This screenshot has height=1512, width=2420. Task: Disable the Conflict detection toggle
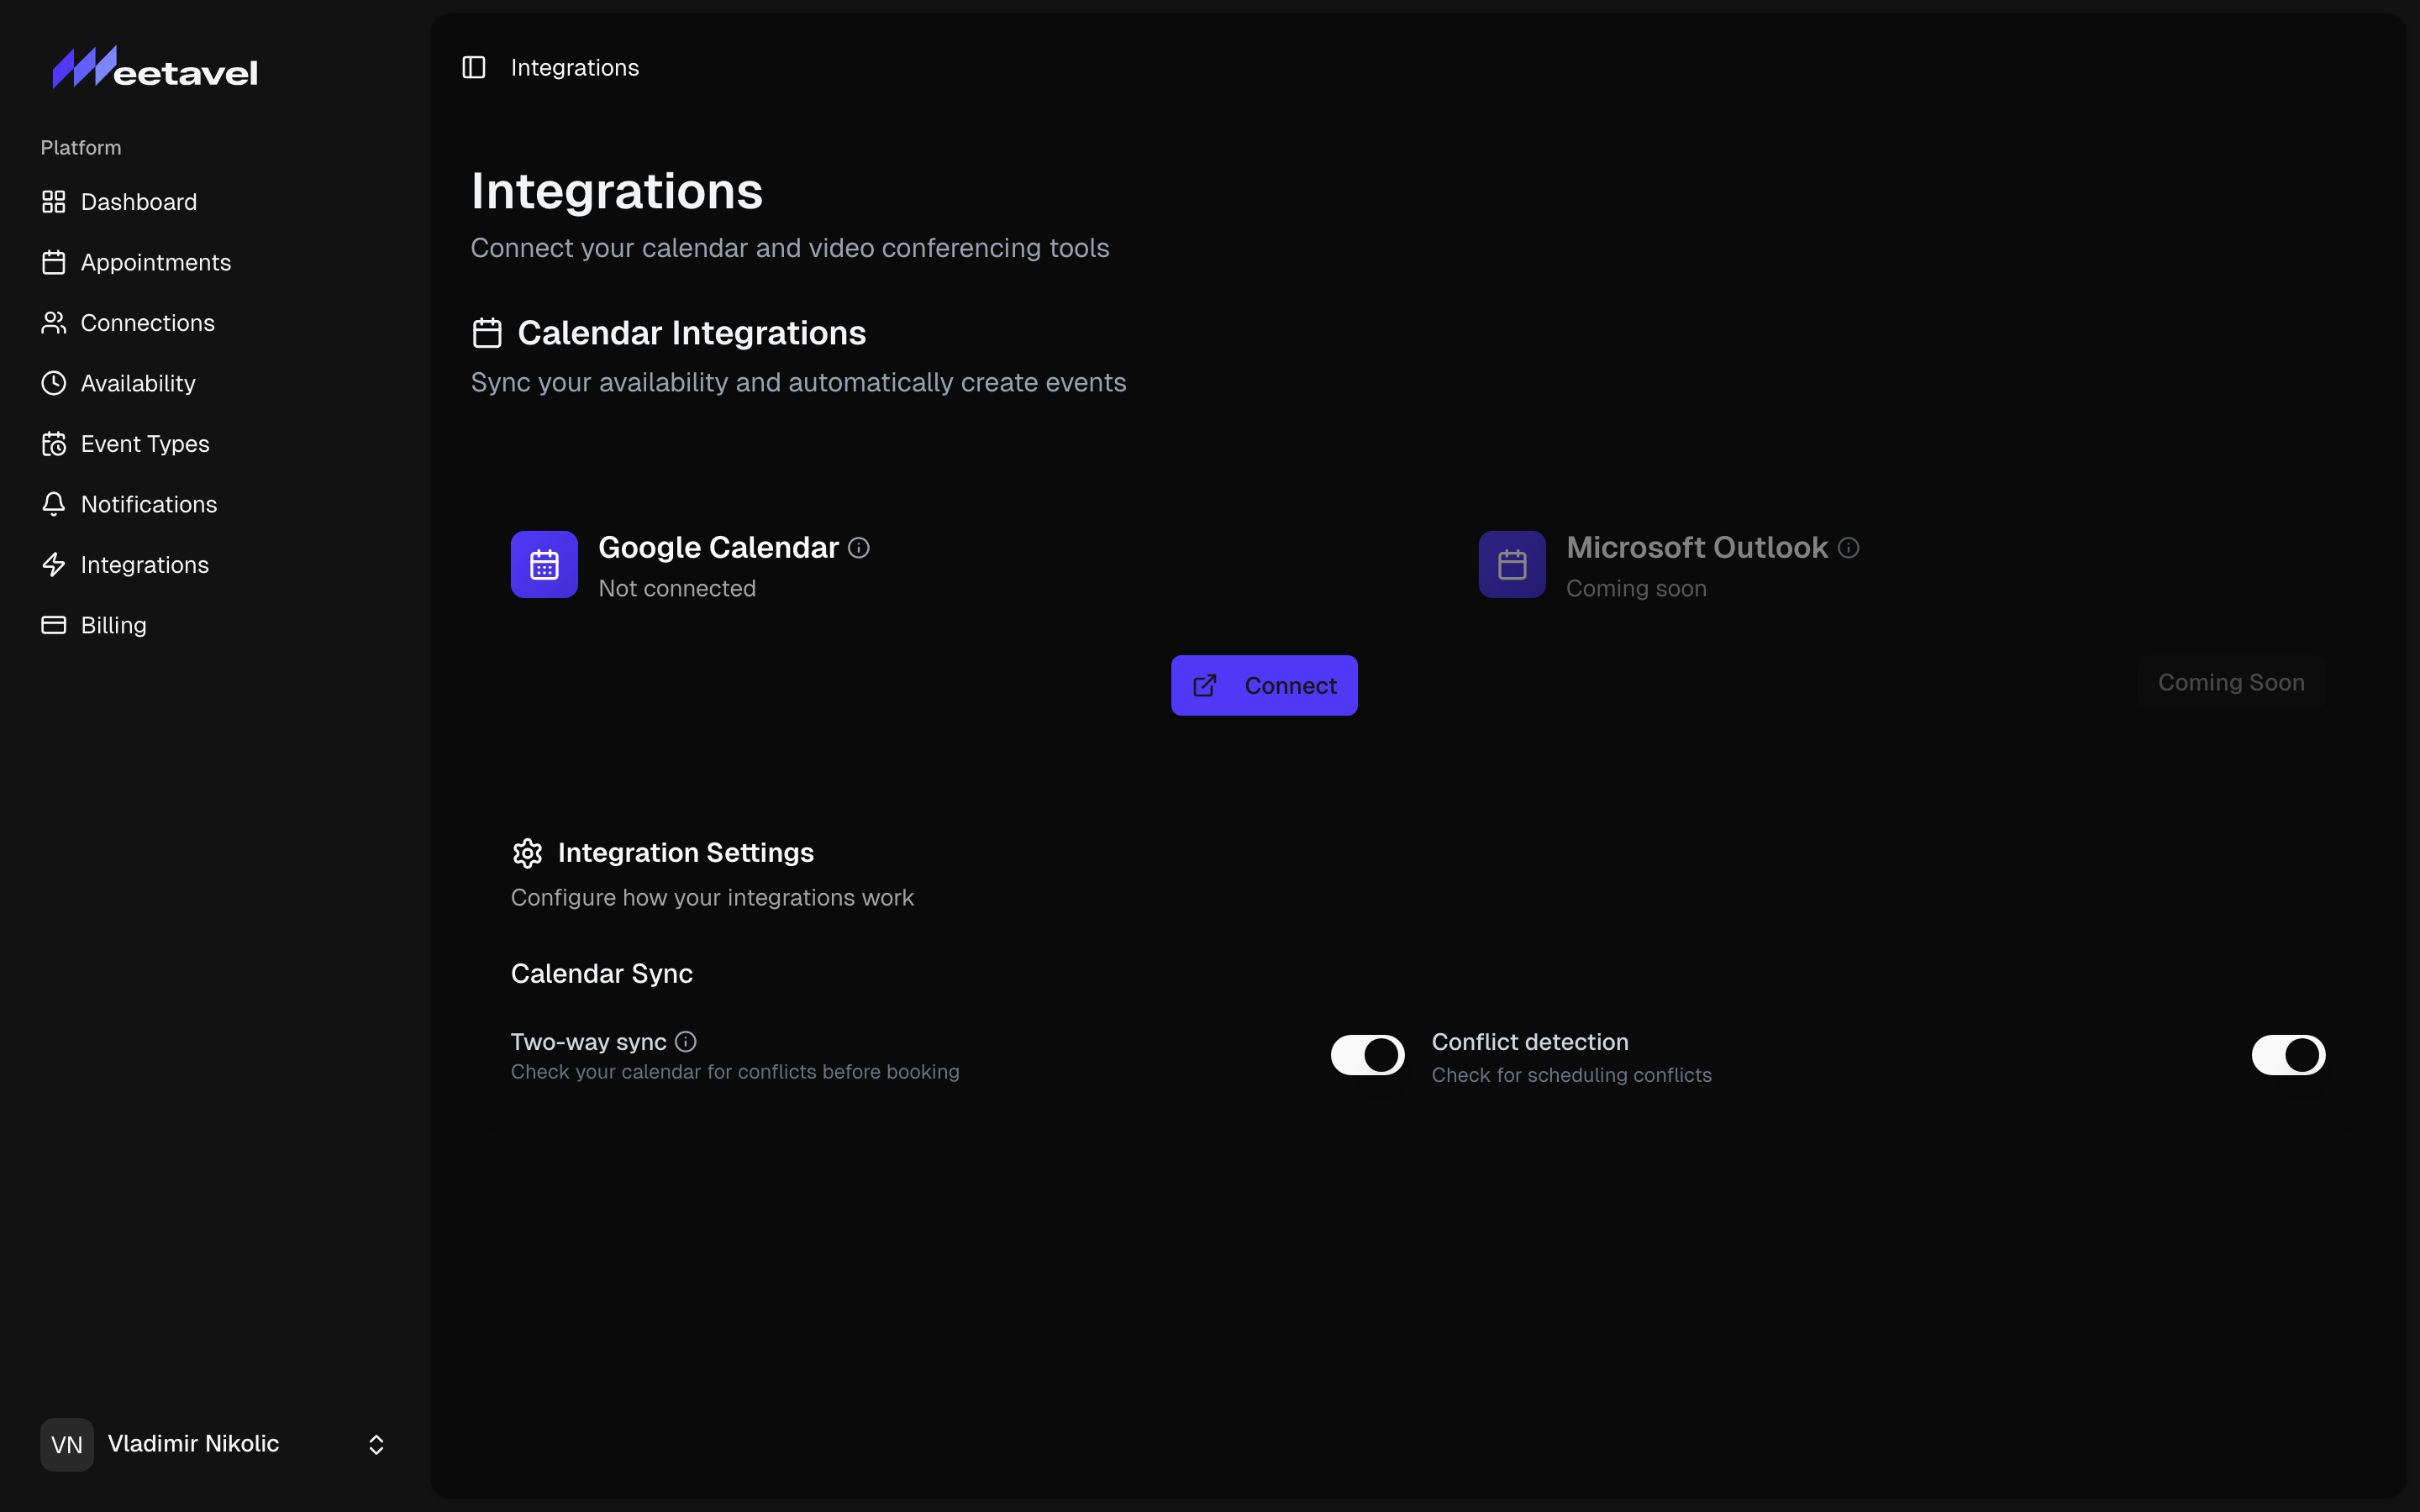2288,1054
